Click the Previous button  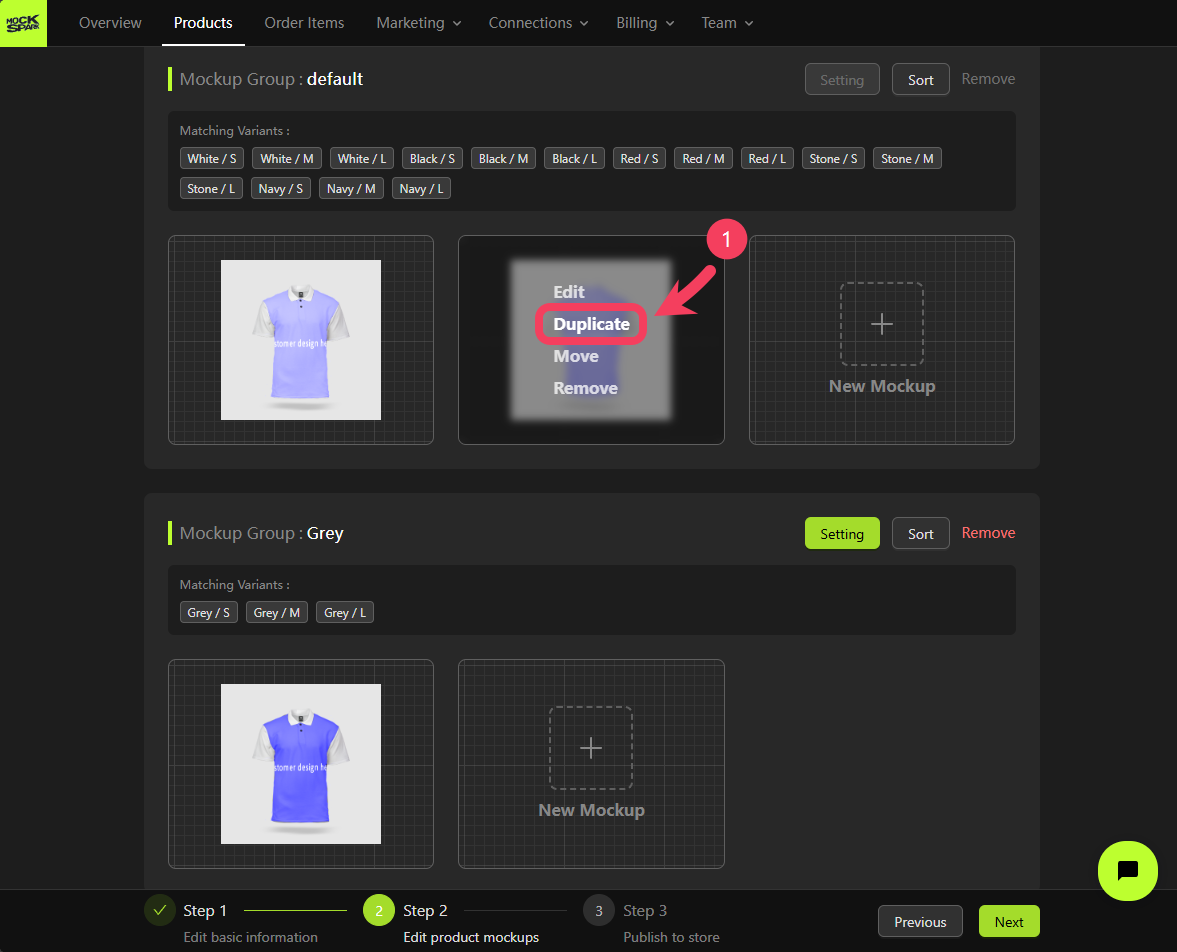pos(920,922)
